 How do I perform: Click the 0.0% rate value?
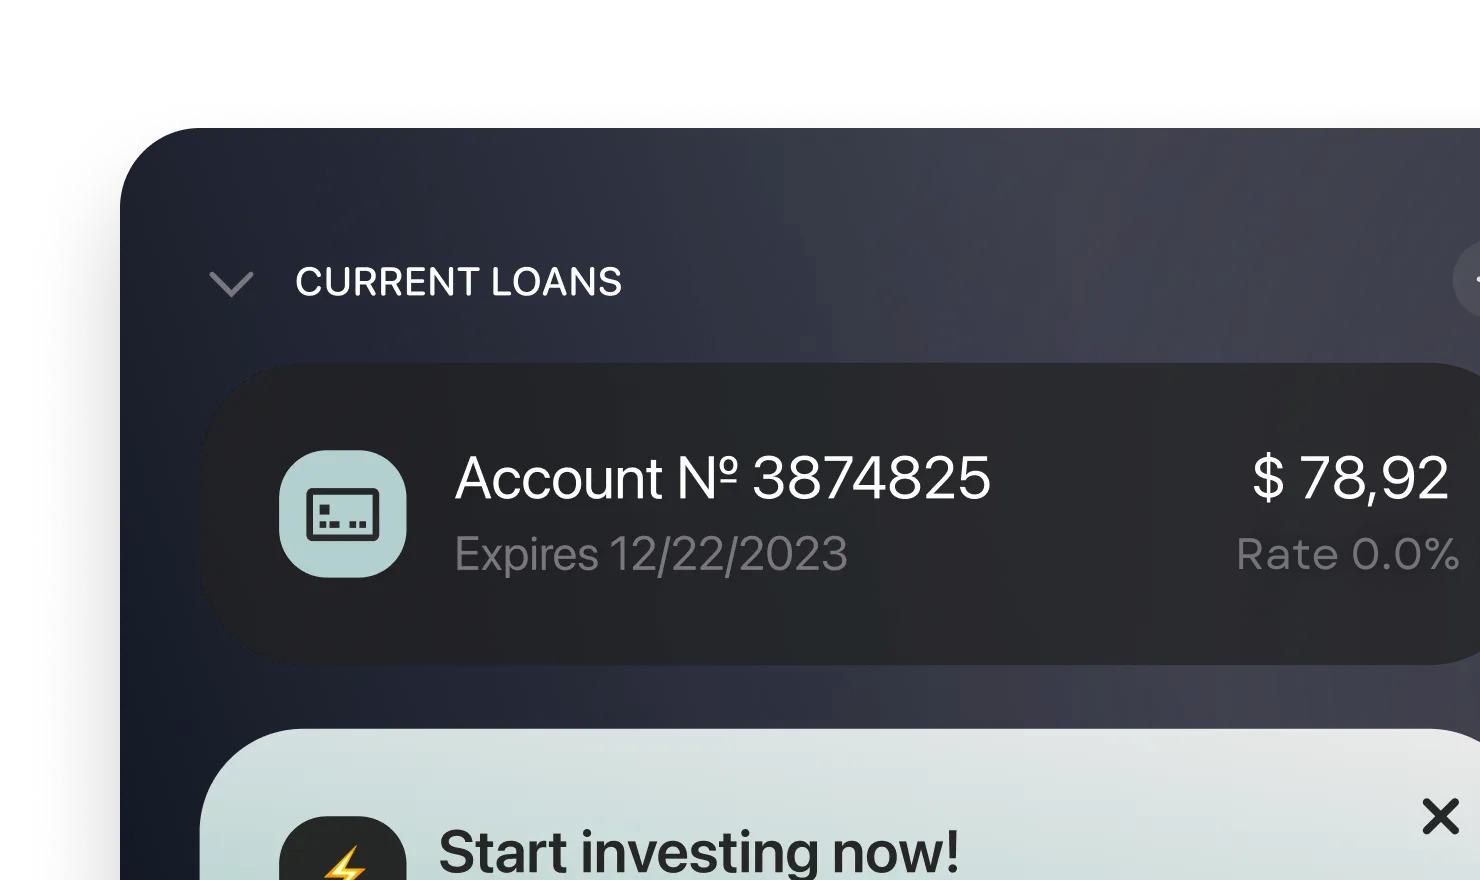click(x=1405, y=554)
